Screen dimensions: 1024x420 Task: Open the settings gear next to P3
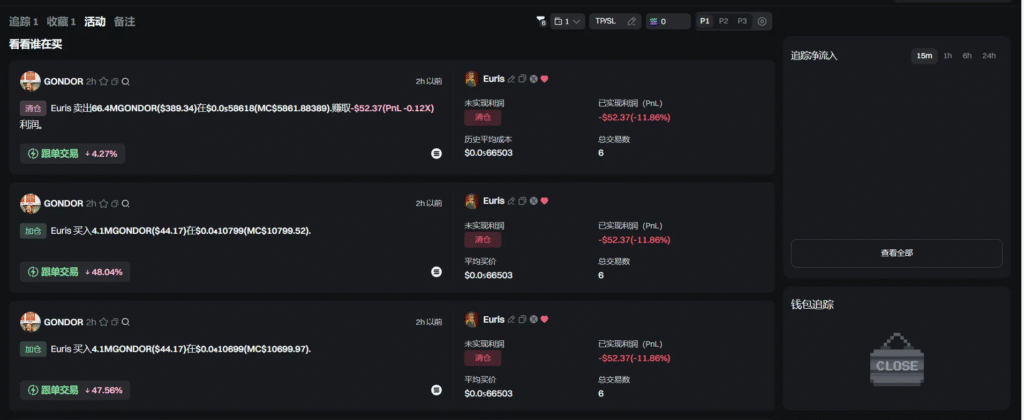[762, 21]
